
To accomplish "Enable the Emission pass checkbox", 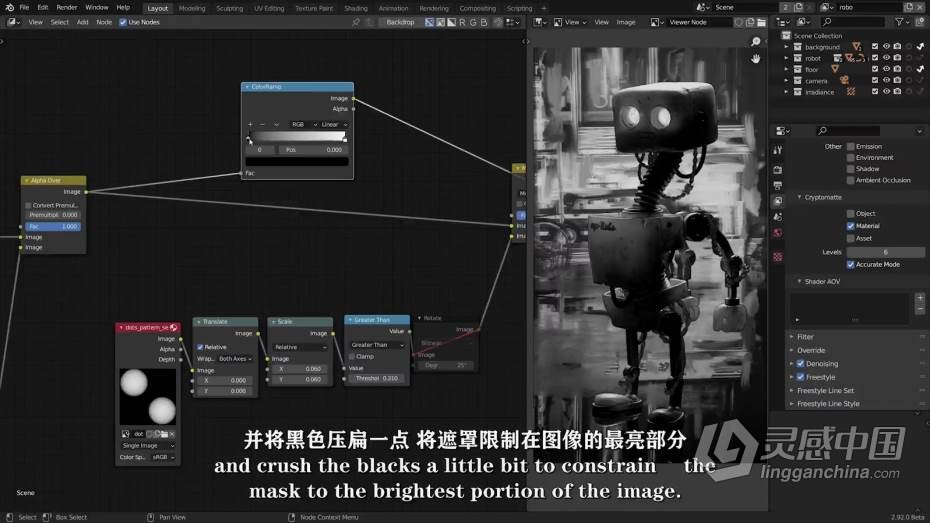I will (851, 146).
